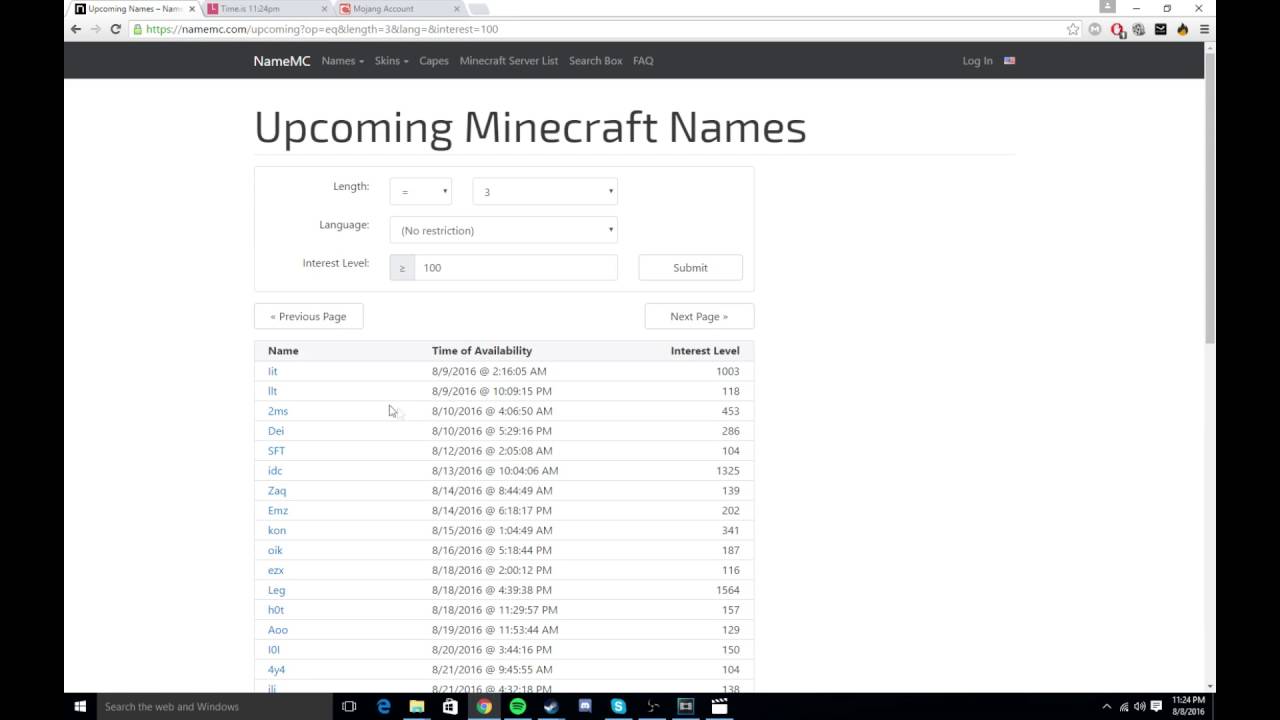Open the Language restriction dropdown
Screen dimensions: 1280x720
click(504, 230)
